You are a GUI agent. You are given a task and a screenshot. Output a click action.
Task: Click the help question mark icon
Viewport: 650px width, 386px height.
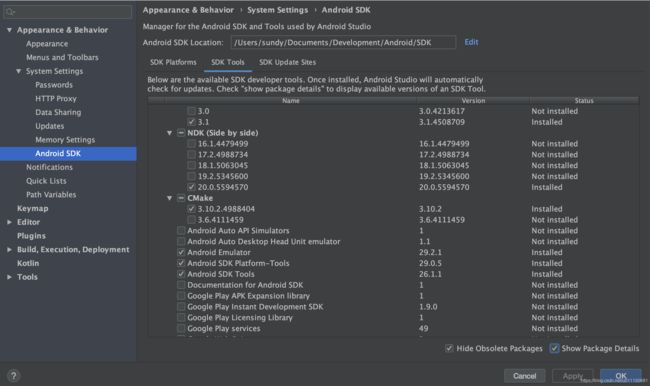(x=13, y=376)
